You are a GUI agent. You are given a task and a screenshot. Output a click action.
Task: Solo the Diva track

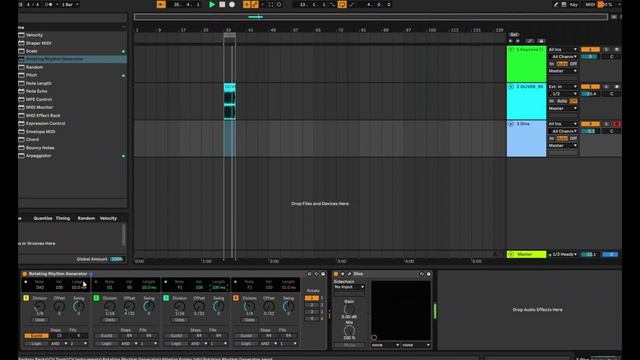pyautogui.click(x=607, y=124)
